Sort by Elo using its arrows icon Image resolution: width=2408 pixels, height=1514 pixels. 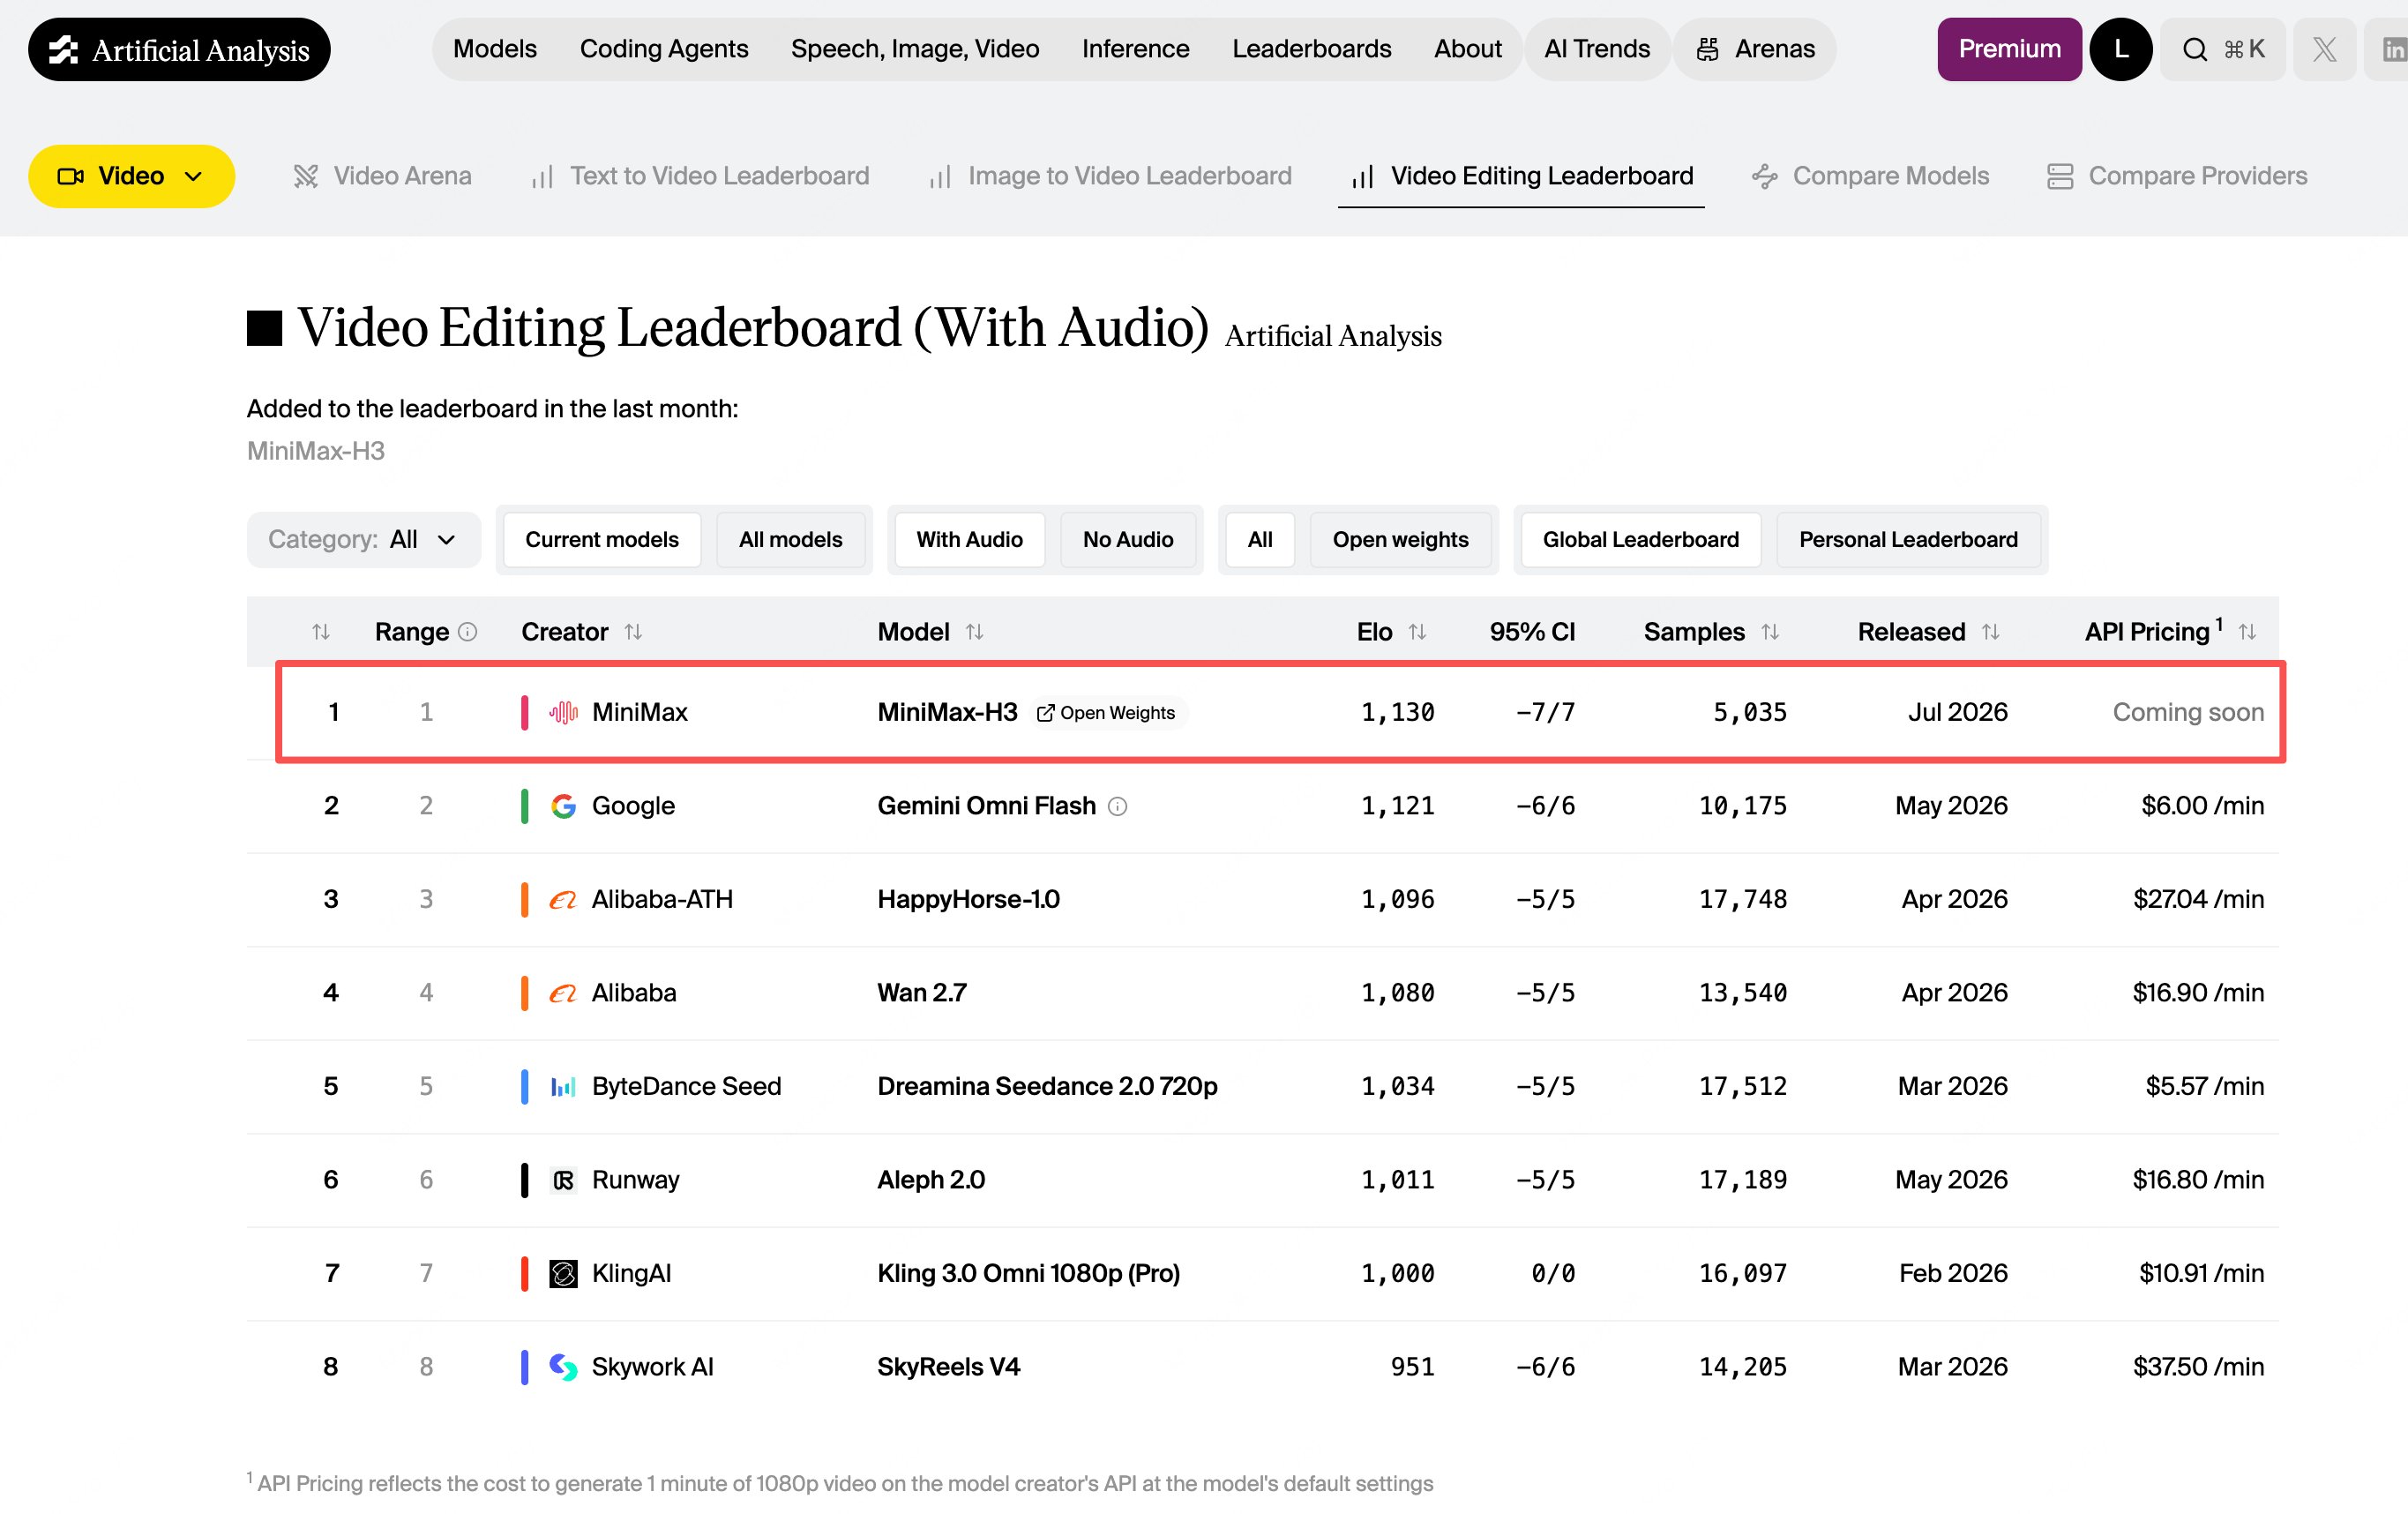tap(1417, 632)
